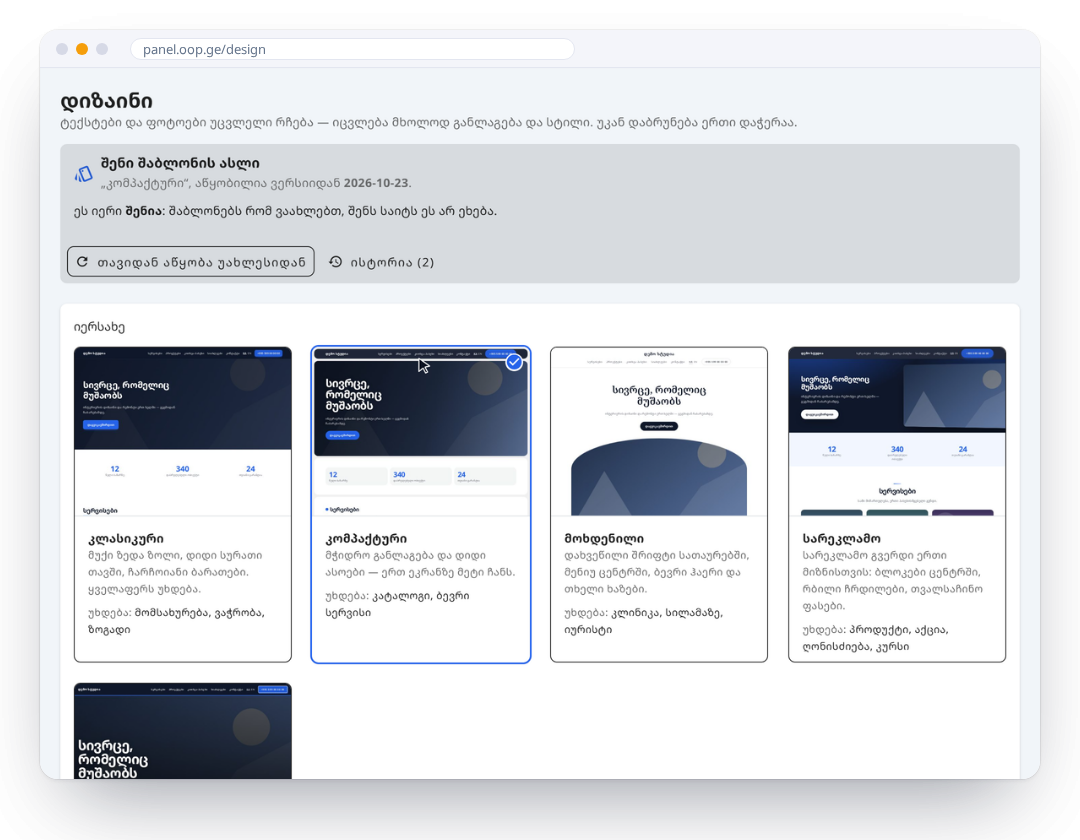
Task: Rebuild the copy with „თავიდან აწყობა უახლესიდან“
Action: (191, 262)
